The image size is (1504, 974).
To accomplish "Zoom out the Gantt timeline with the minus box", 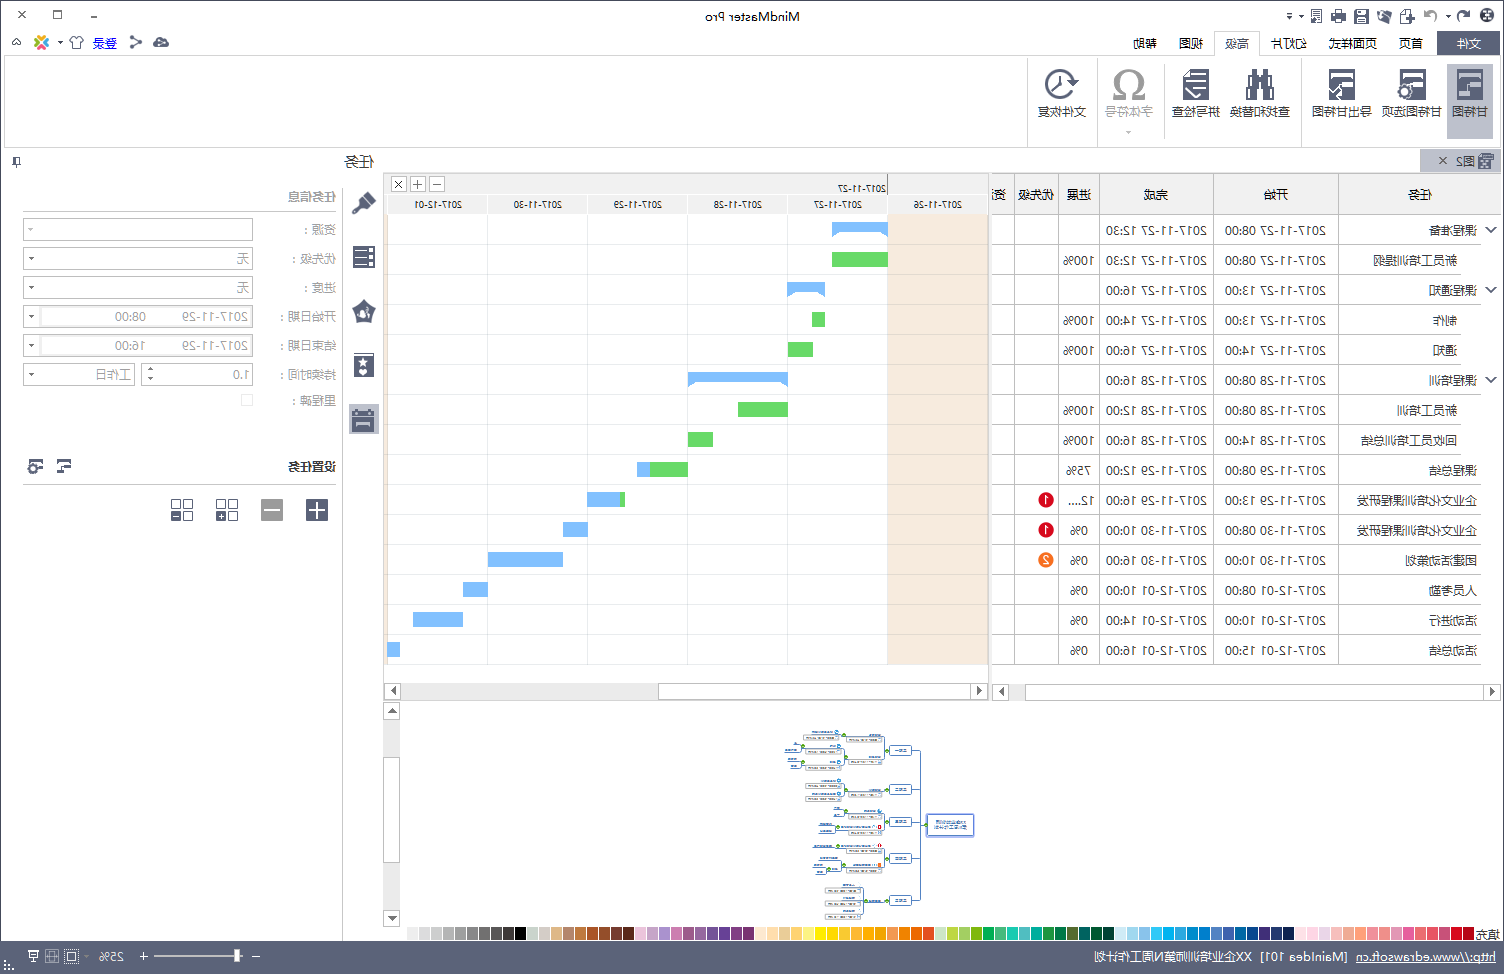I will pos(437,184).
